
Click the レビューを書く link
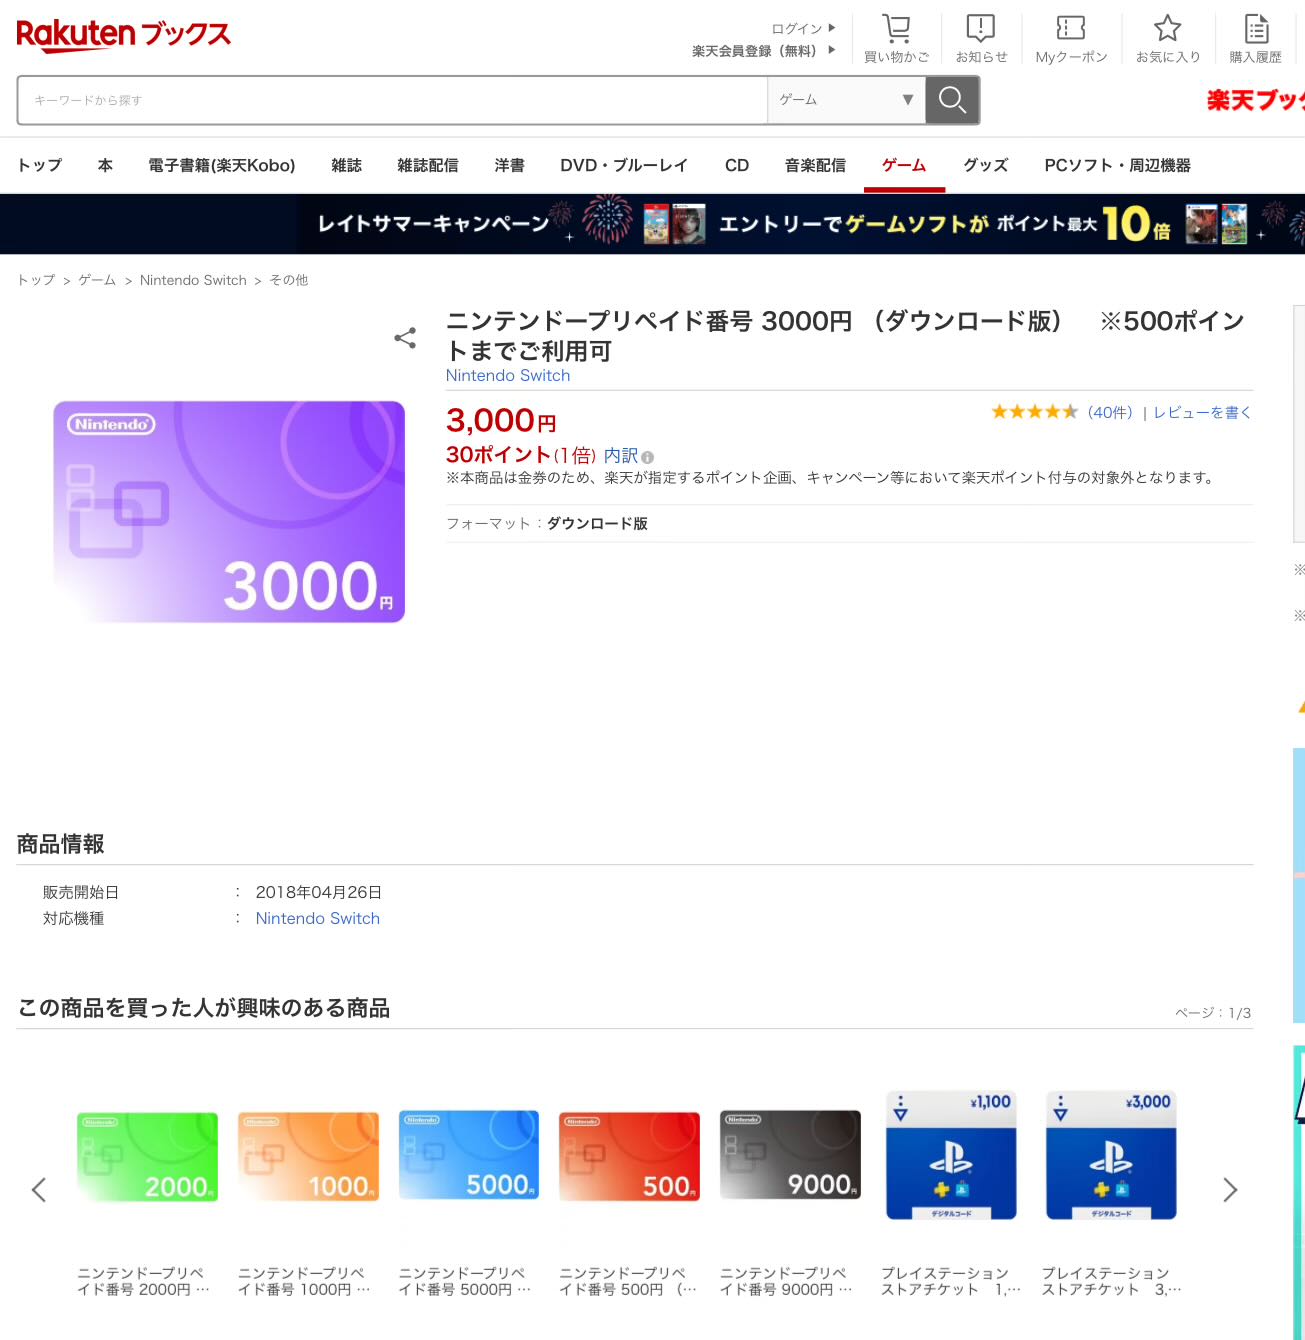coord(1202,412)
